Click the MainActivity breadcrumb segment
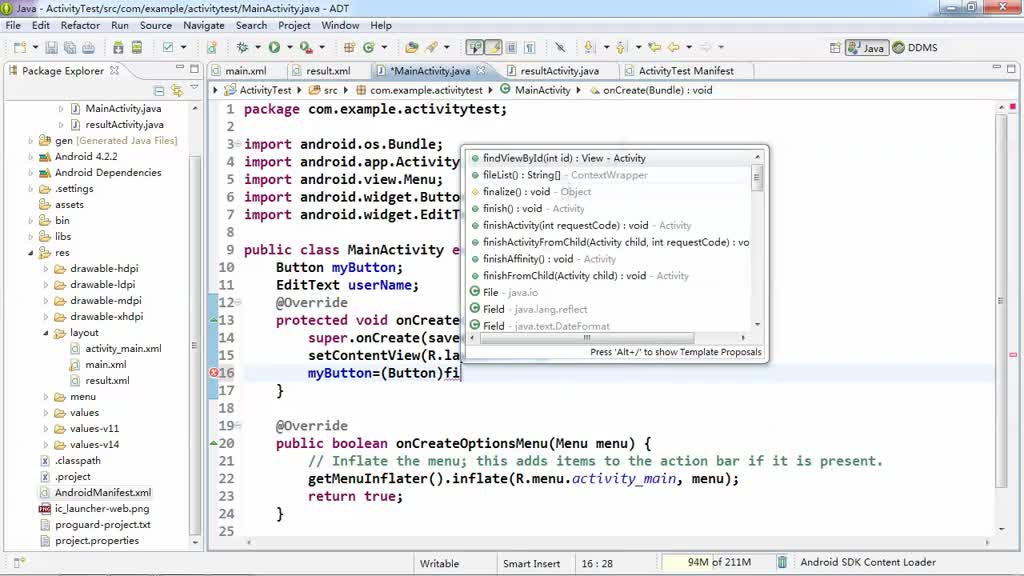Screen dimensions: 1024x576 pos(536,90)
